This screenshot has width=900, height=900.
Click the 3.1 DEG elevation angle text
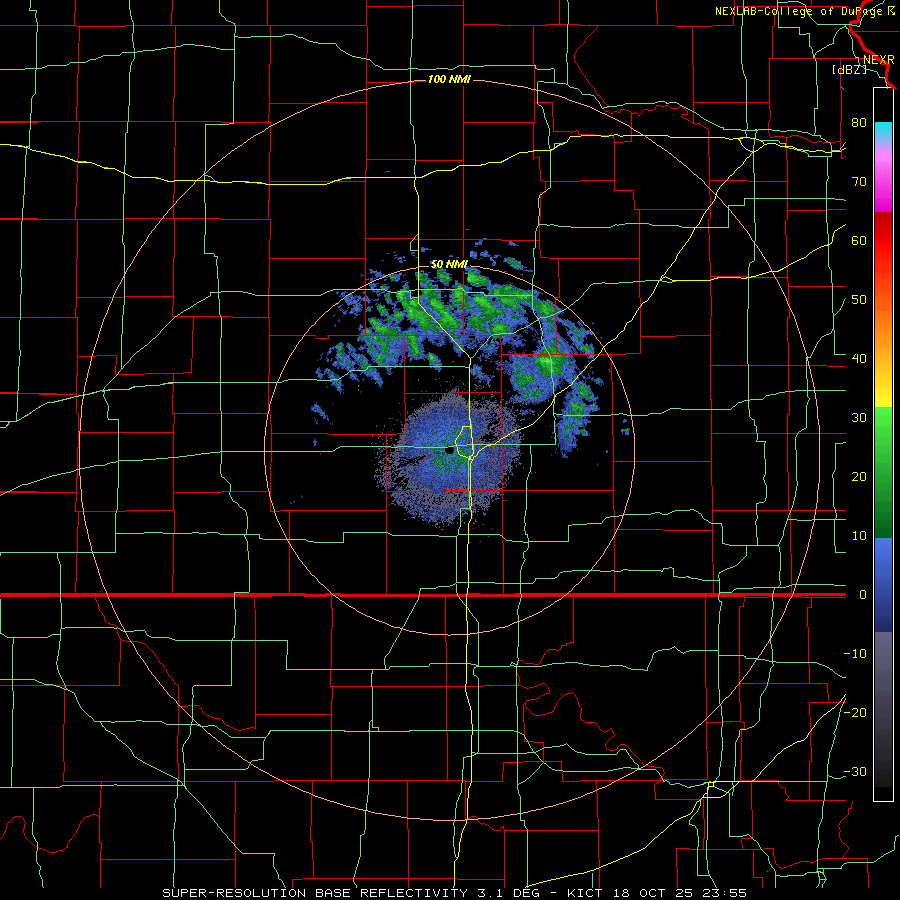pos(510,893)
